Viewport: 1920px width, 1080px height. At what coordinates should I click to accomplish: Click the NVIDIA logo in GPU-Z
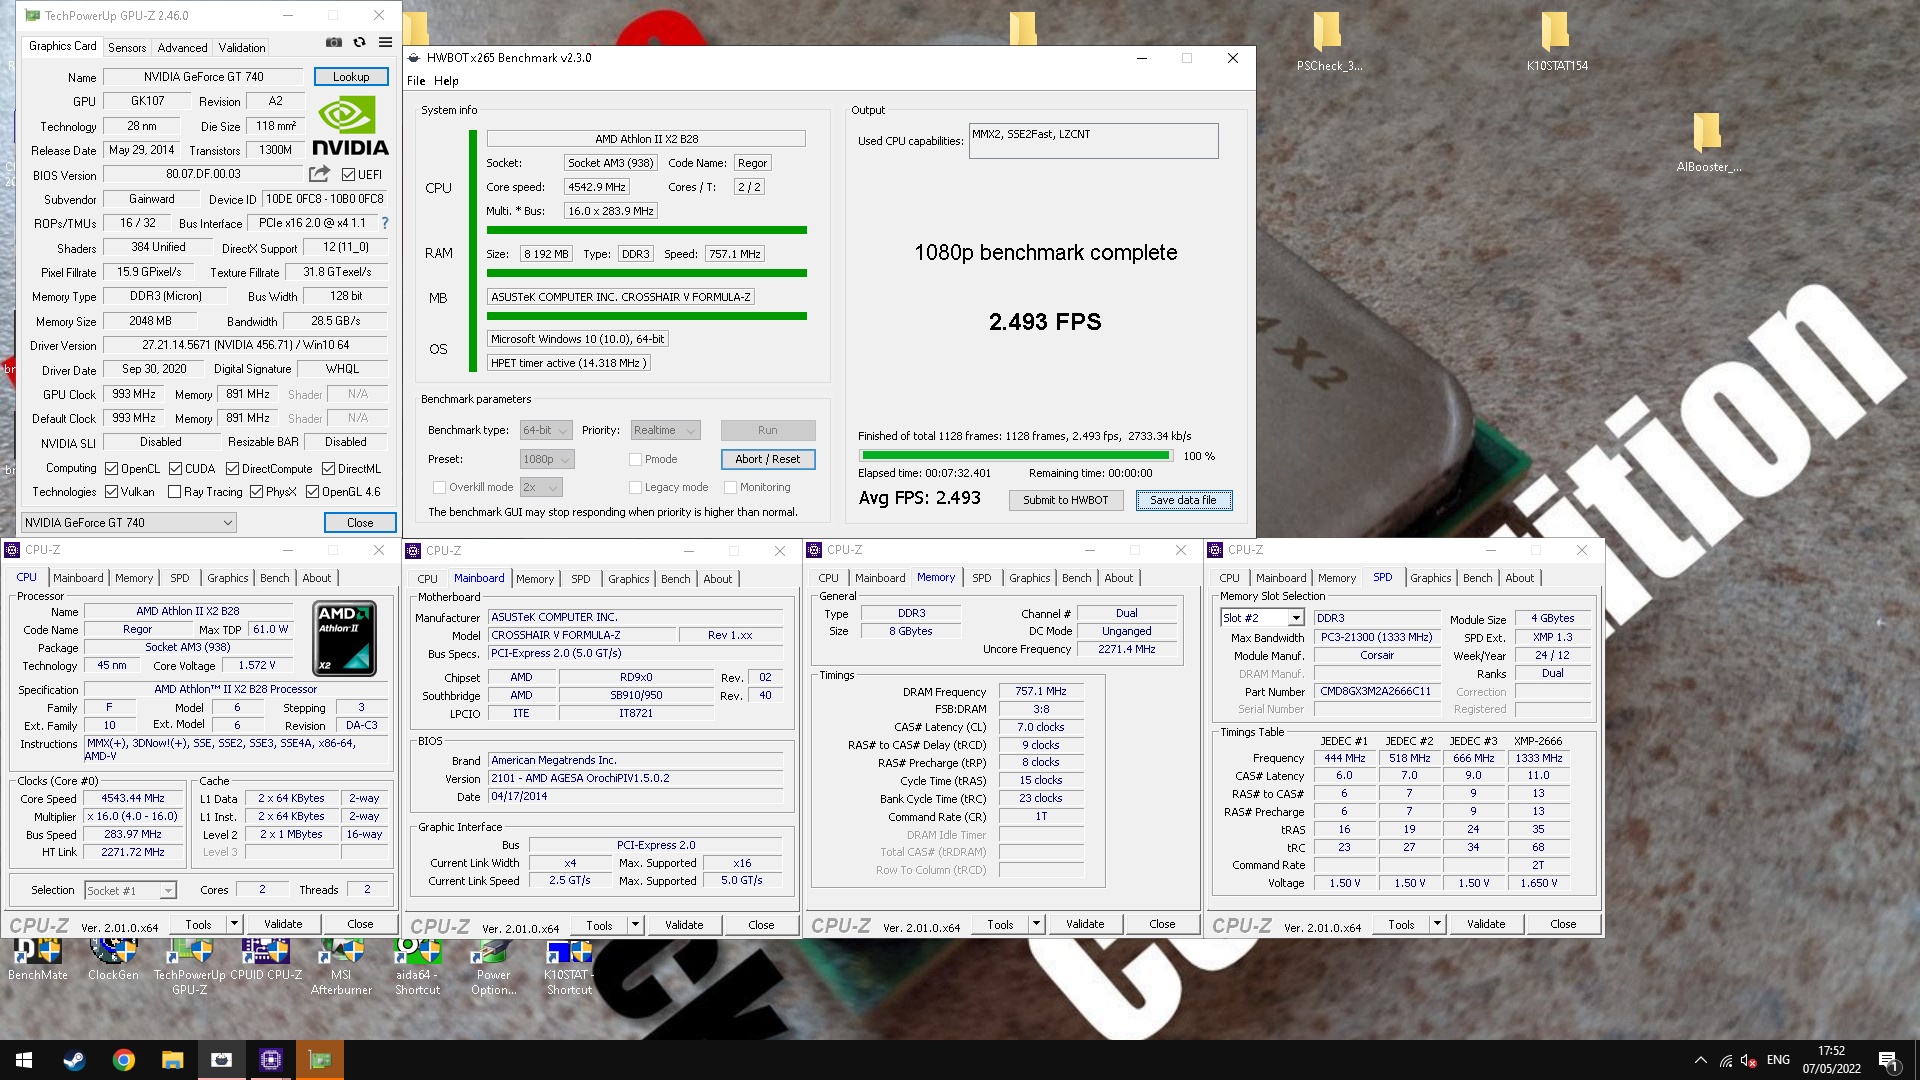(350, 126)
